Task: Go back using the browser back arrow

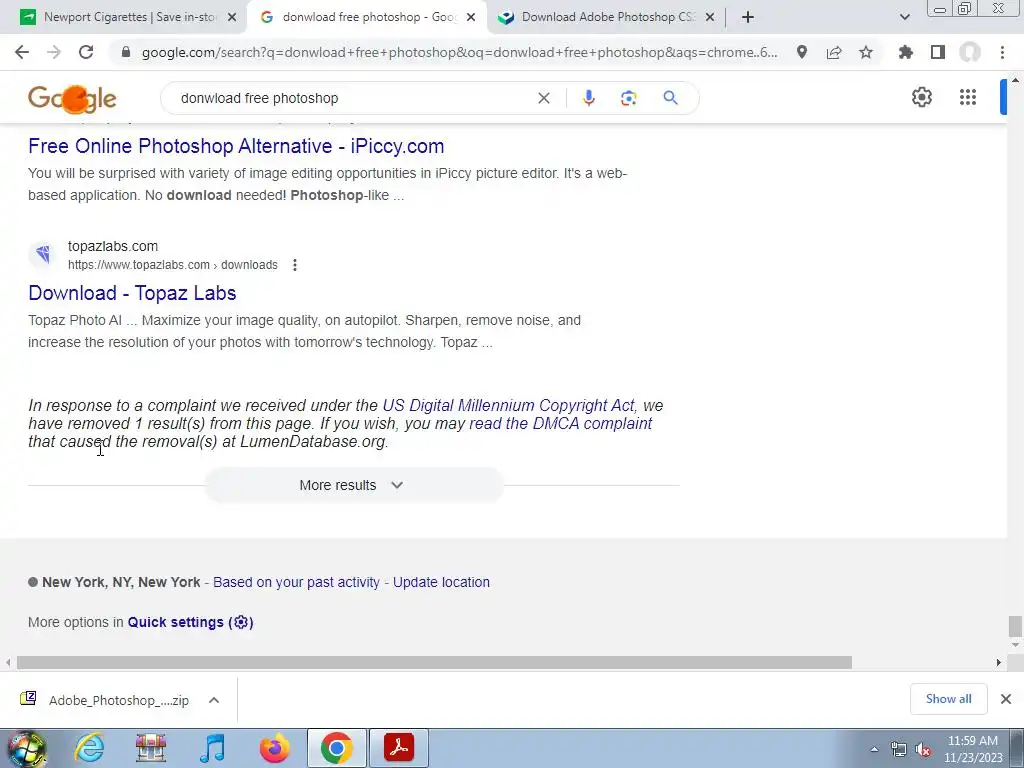Action: [x=22, y=52]
